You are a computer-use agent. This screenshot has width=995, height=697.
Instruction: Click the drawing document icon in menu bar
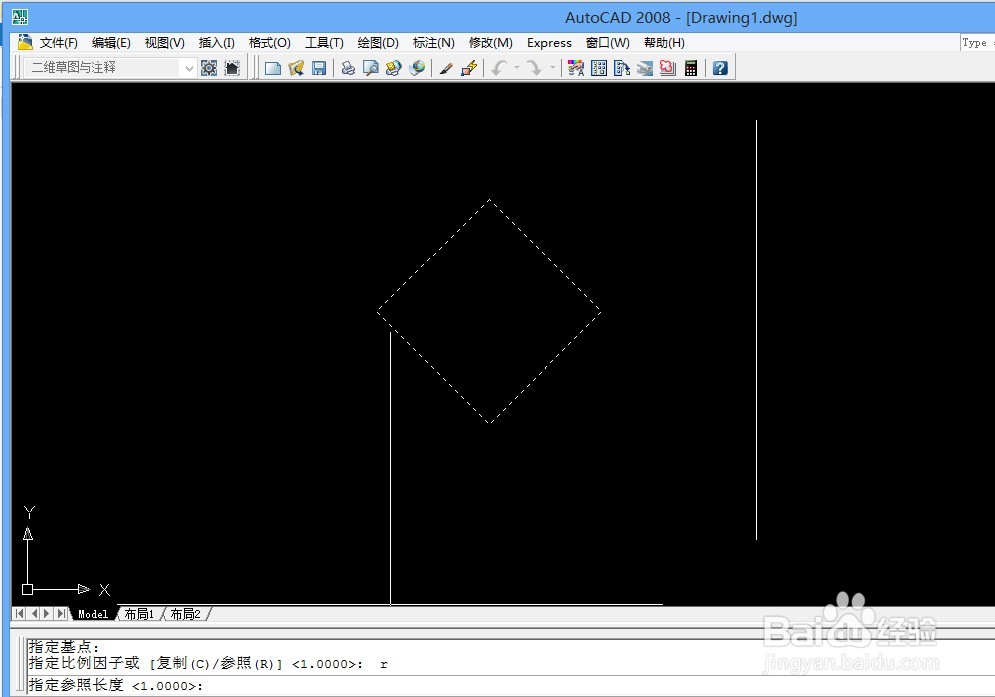click(x=25, y=43)
